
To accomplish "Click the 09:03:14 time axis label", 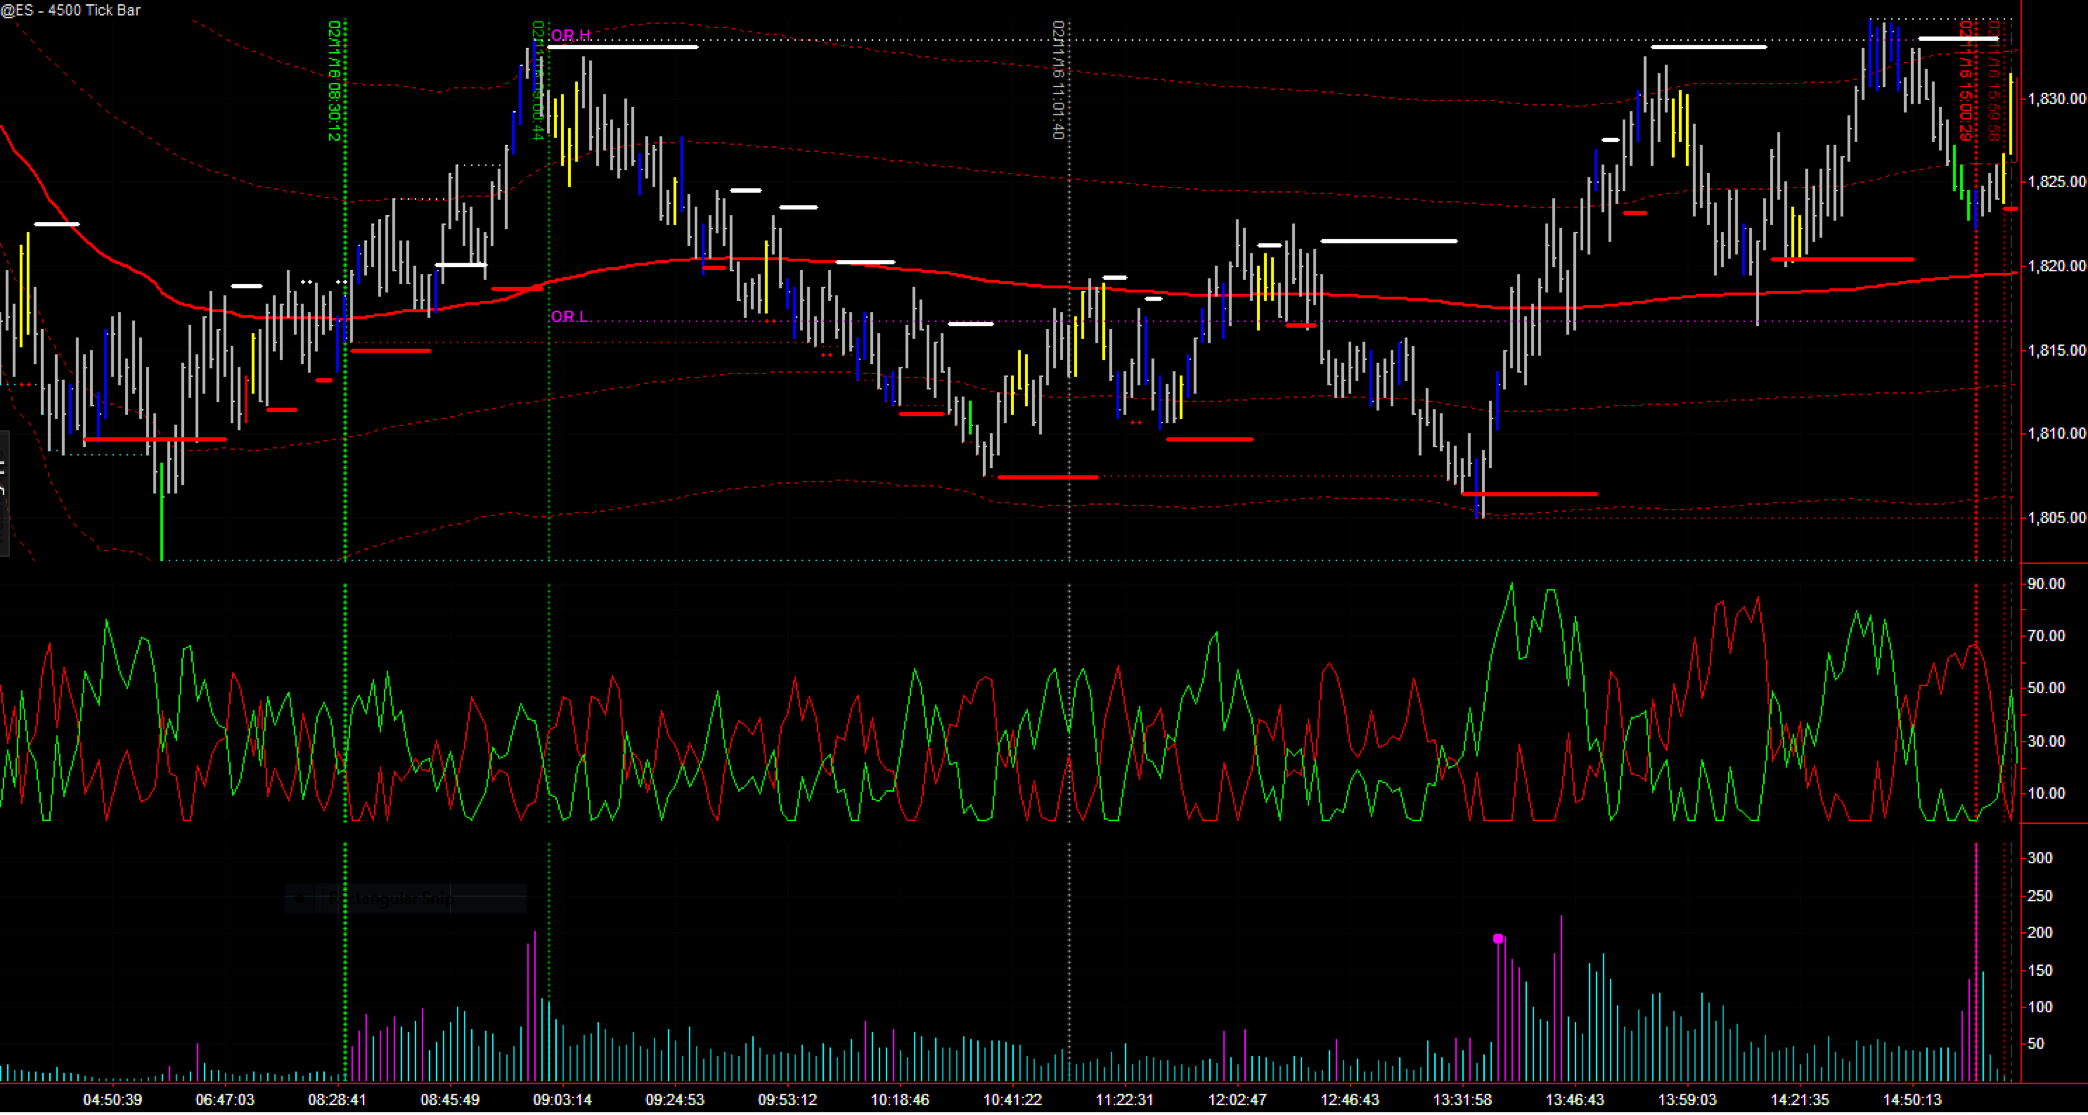I will click(x=562, y=1100).
